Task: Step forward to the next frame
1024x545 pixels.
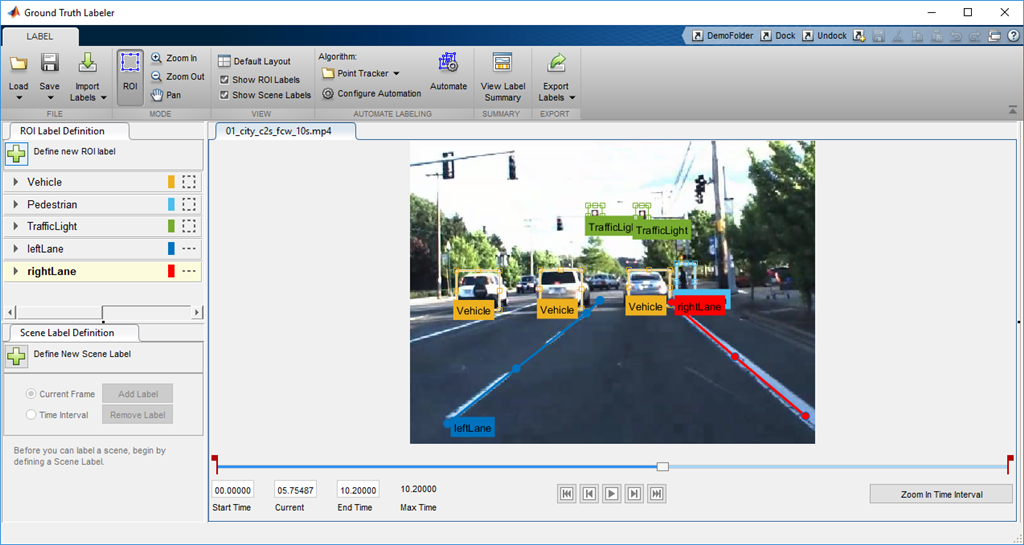Action: (x=634, y=494)
